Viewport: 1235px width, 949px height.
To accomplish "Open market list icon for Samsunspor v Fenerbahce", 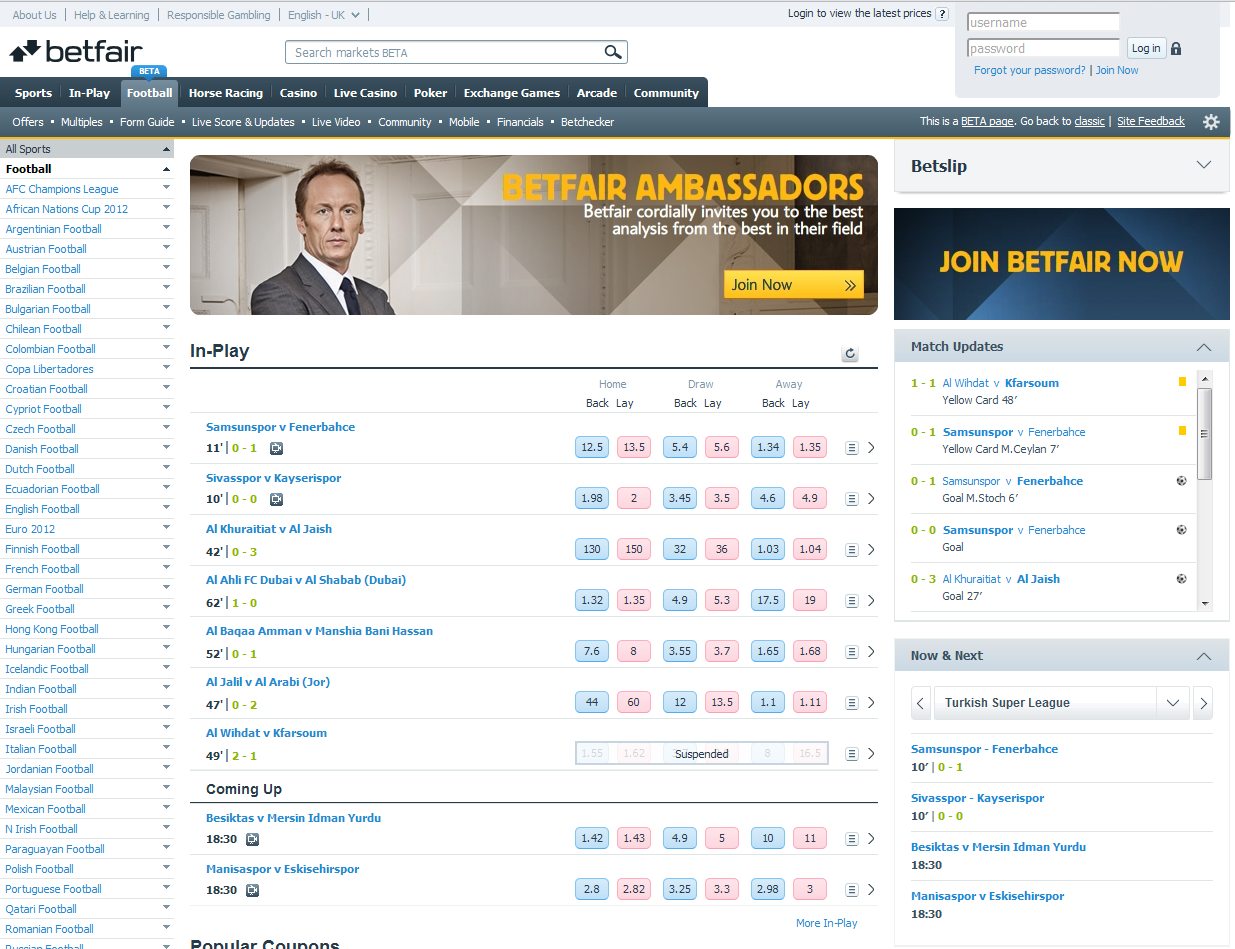I will click(x=851, y=448).
